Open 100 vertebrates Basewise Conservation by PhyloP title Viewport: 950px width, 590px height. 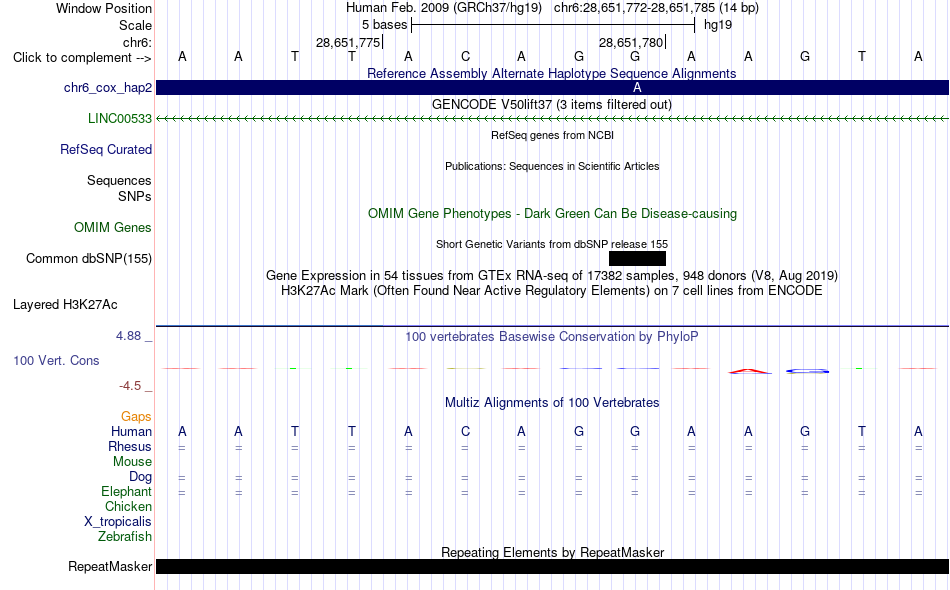[551, 337]
